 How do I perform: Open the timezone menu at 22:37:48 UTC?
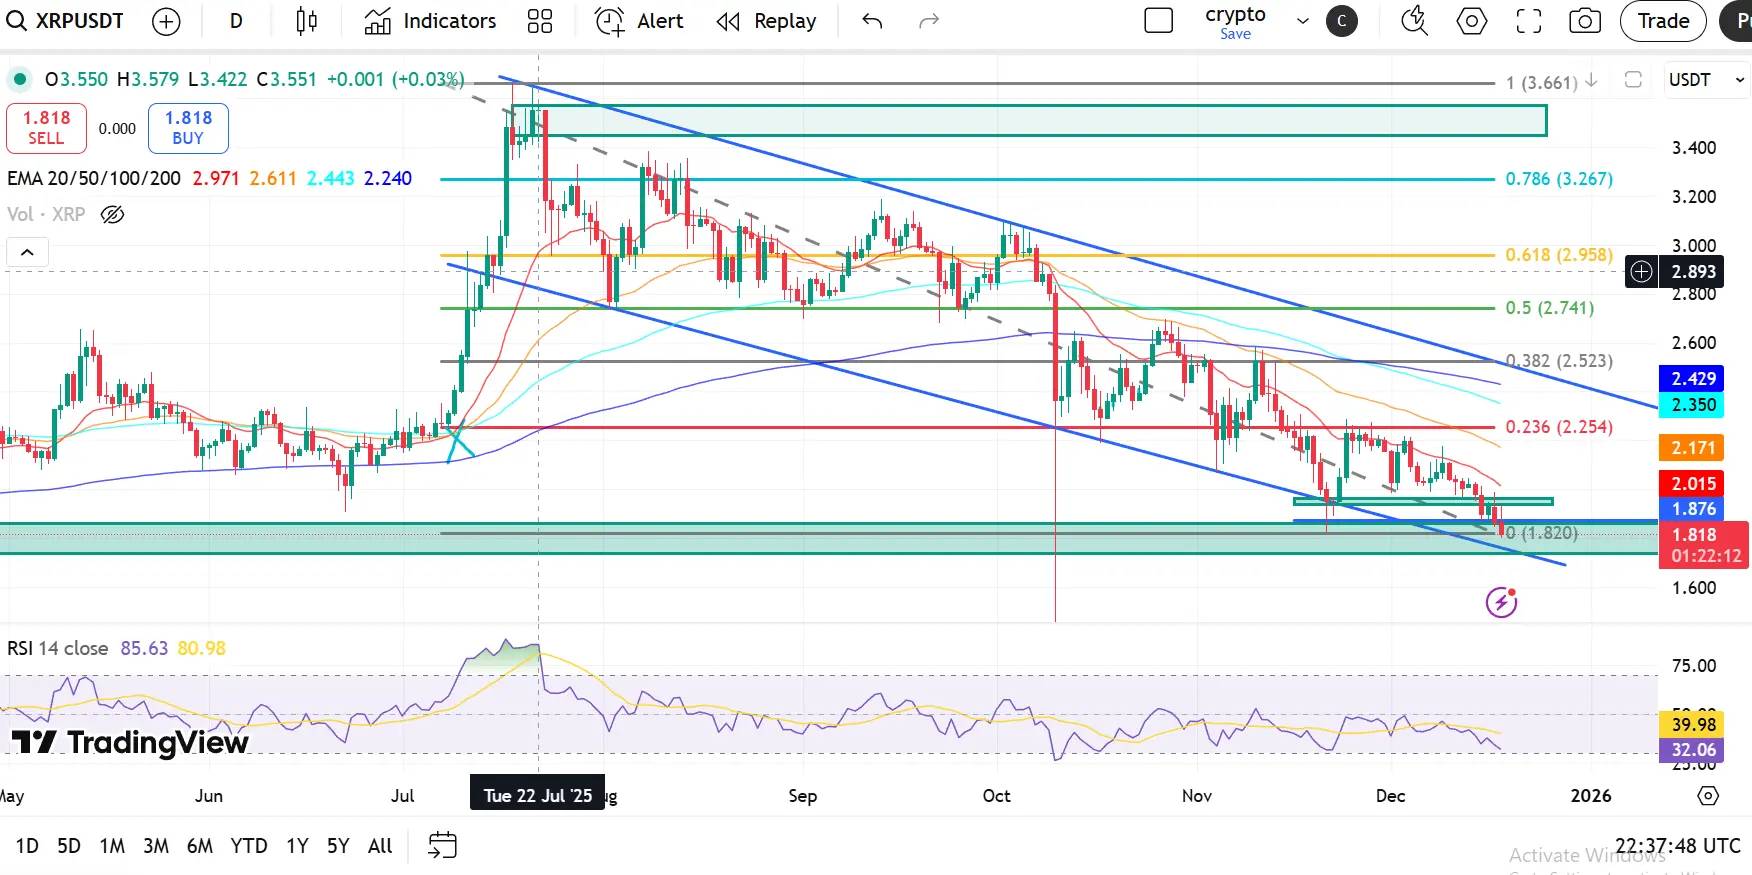(1678, 846)
